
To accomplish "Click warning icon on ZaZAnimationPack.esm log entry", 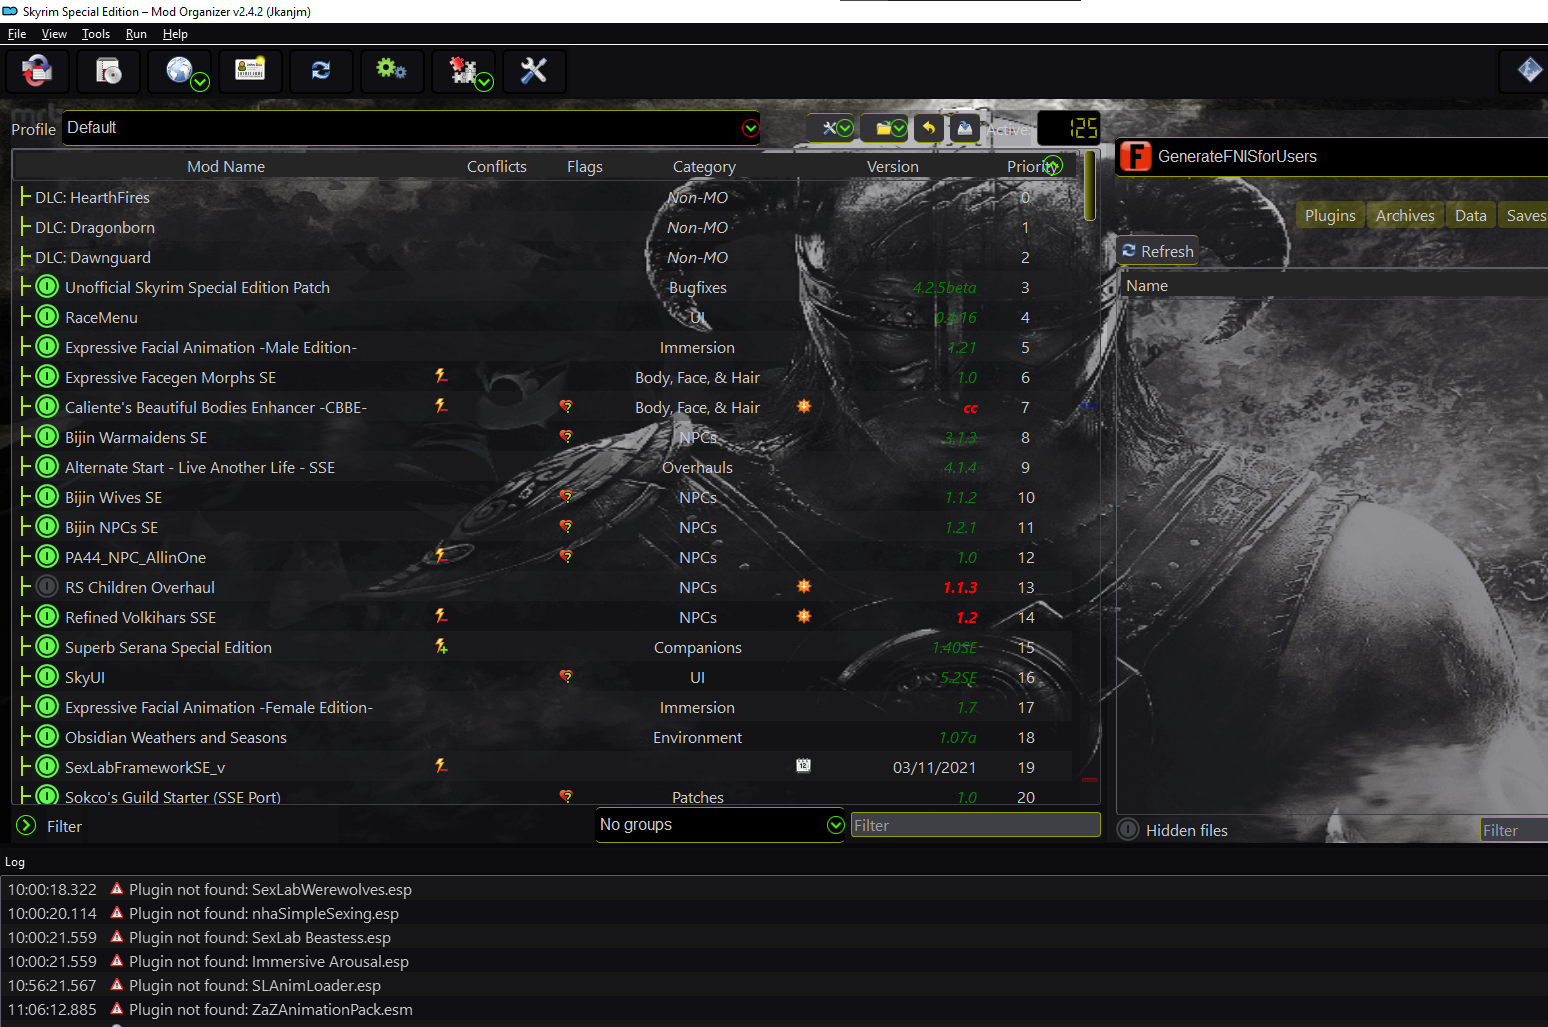I will (117, 1009).
